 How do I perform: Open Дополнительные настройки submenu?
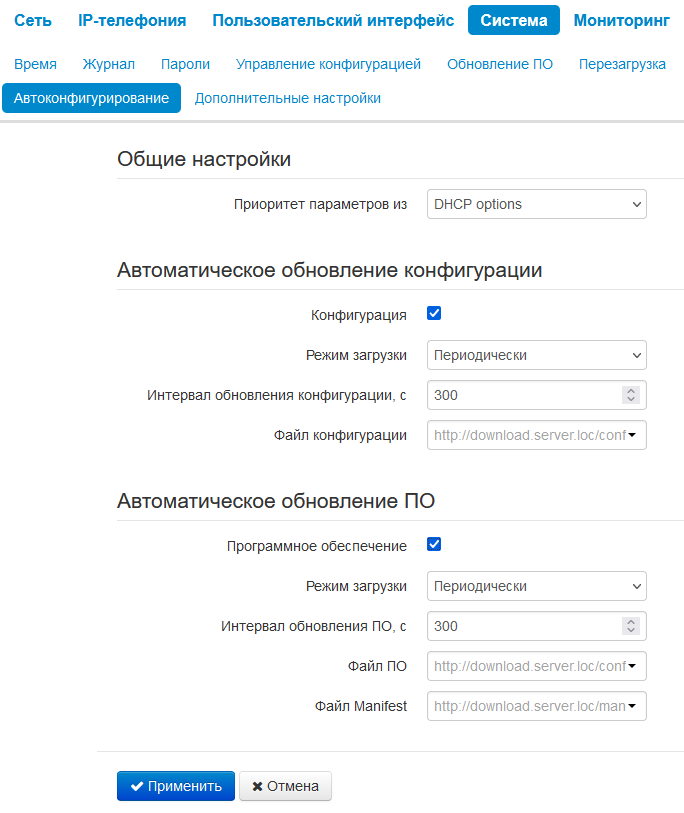(x=288, y=98)
